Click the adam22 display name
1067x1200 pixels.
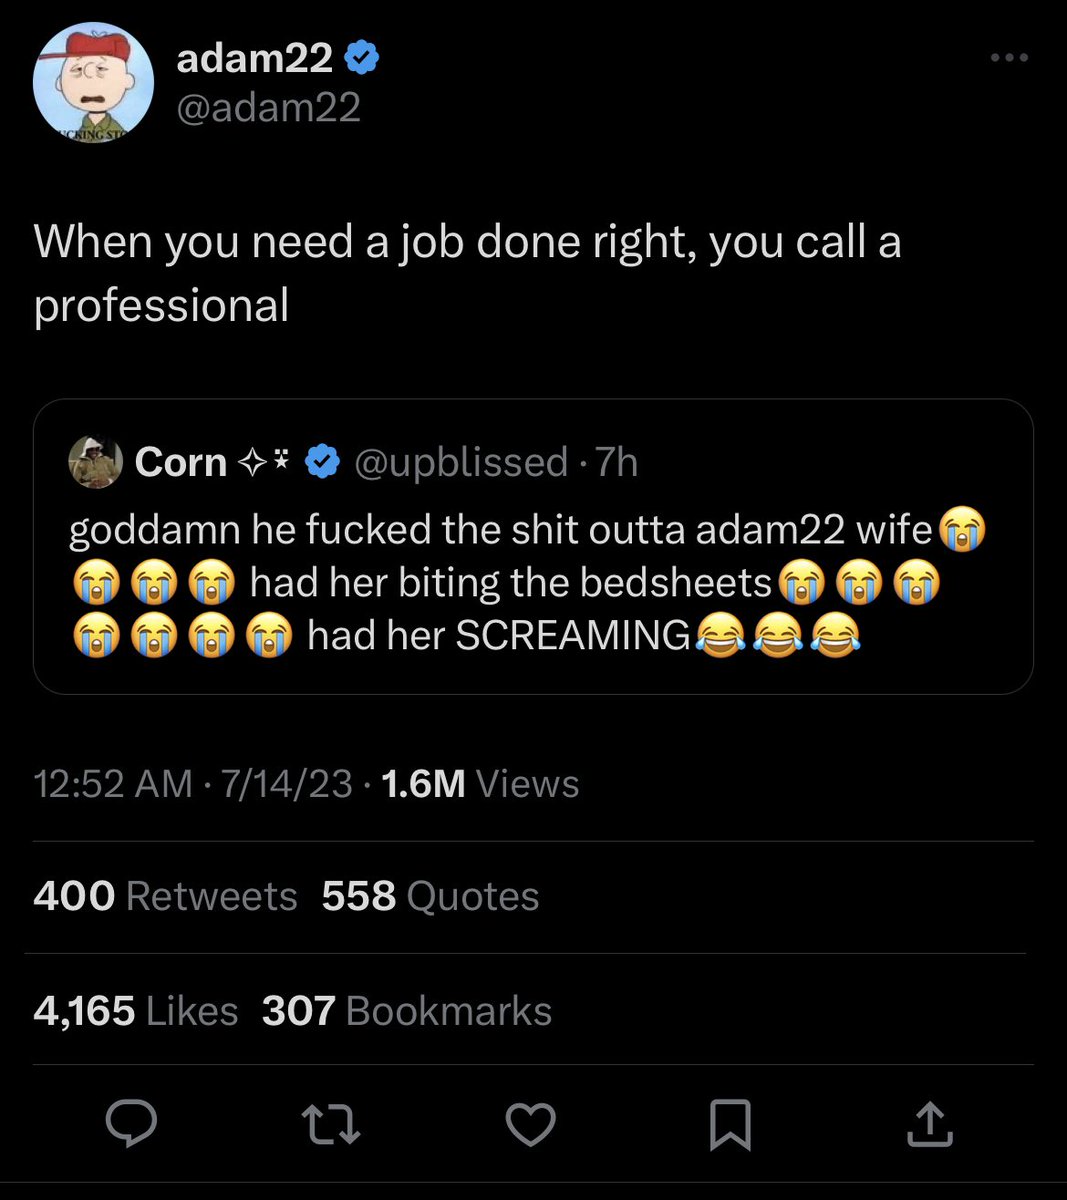[x=255, y=59]
